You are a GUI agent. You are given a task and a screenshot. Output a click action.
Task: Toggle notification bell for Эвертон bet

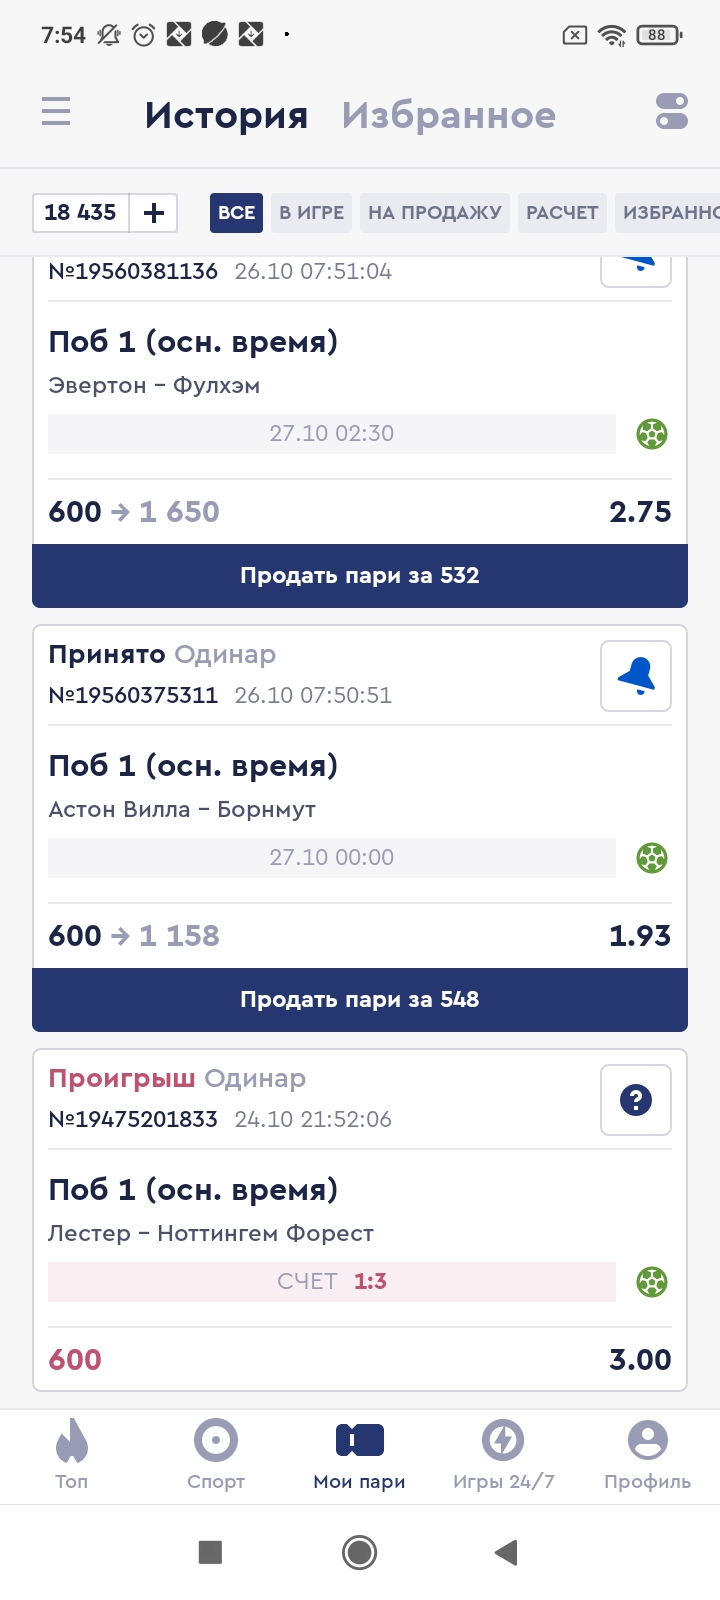(636, 268)
